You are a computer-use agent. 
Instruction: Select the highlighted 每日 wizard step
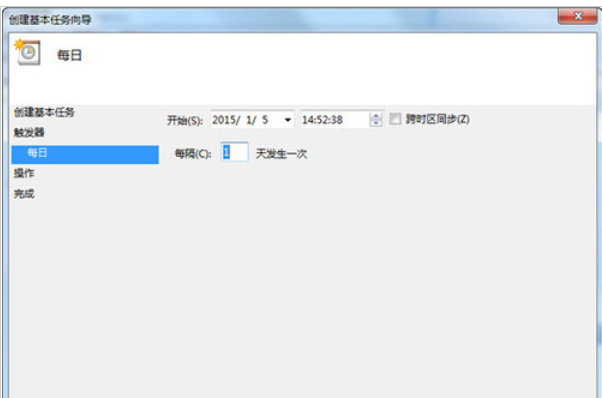pos(85,154)
